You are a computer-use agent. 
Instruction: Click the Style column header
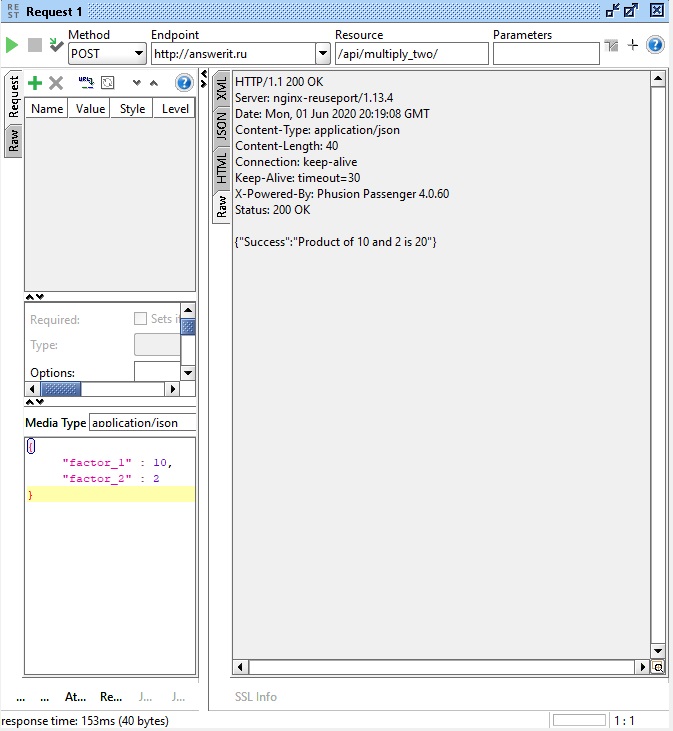[132, 109]
